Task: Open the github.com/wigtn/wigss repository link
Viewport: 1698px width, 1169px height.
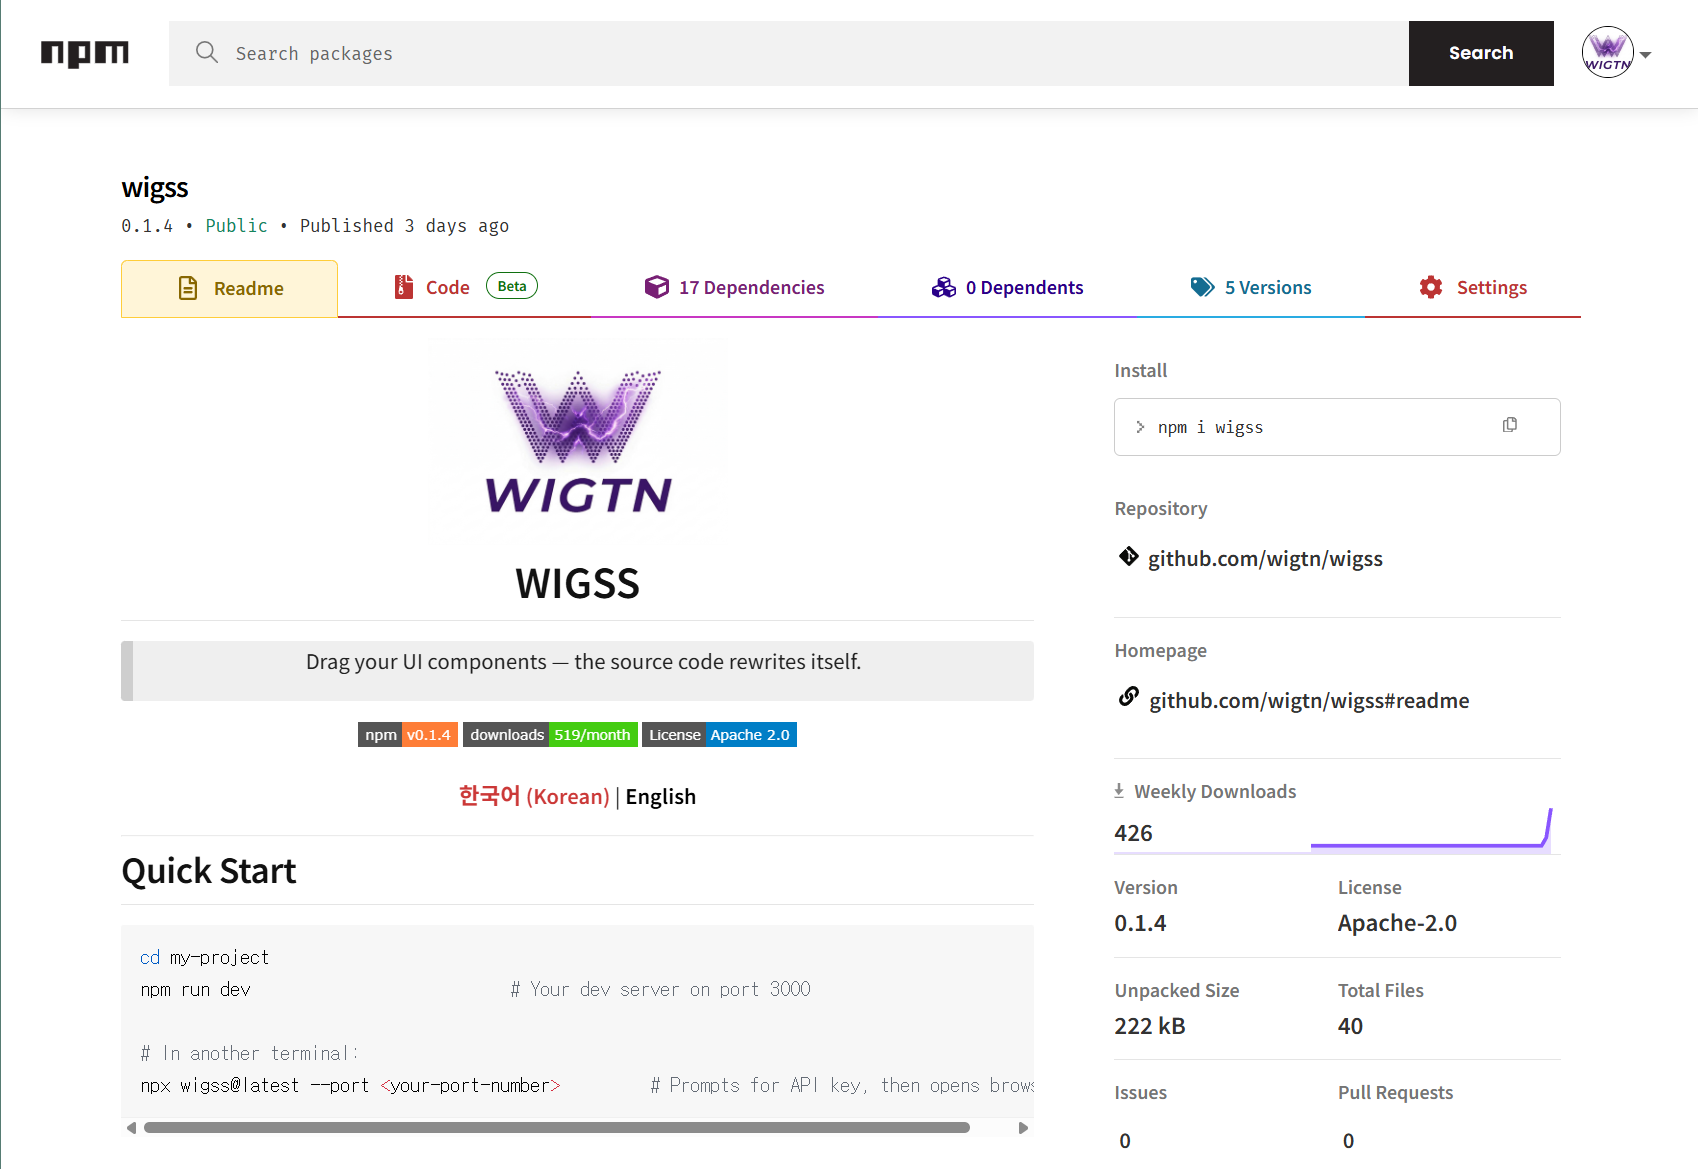Action: coord(1264,558)
